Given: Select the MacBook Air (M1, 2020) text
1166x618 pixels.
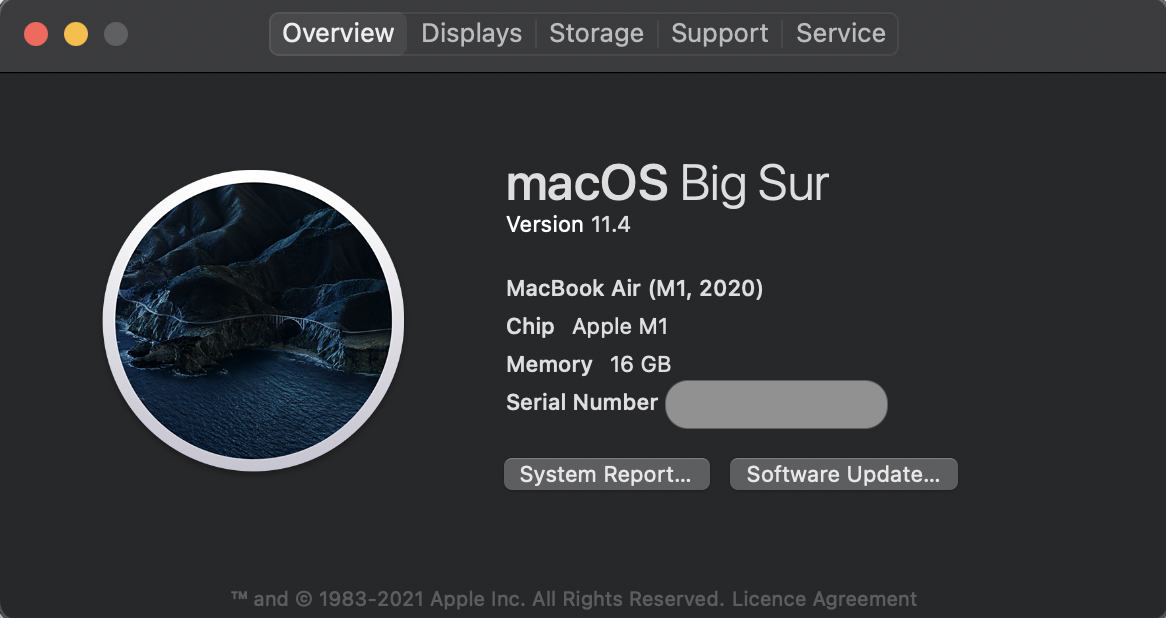Looking at the screenshot, I should [634, 289].
